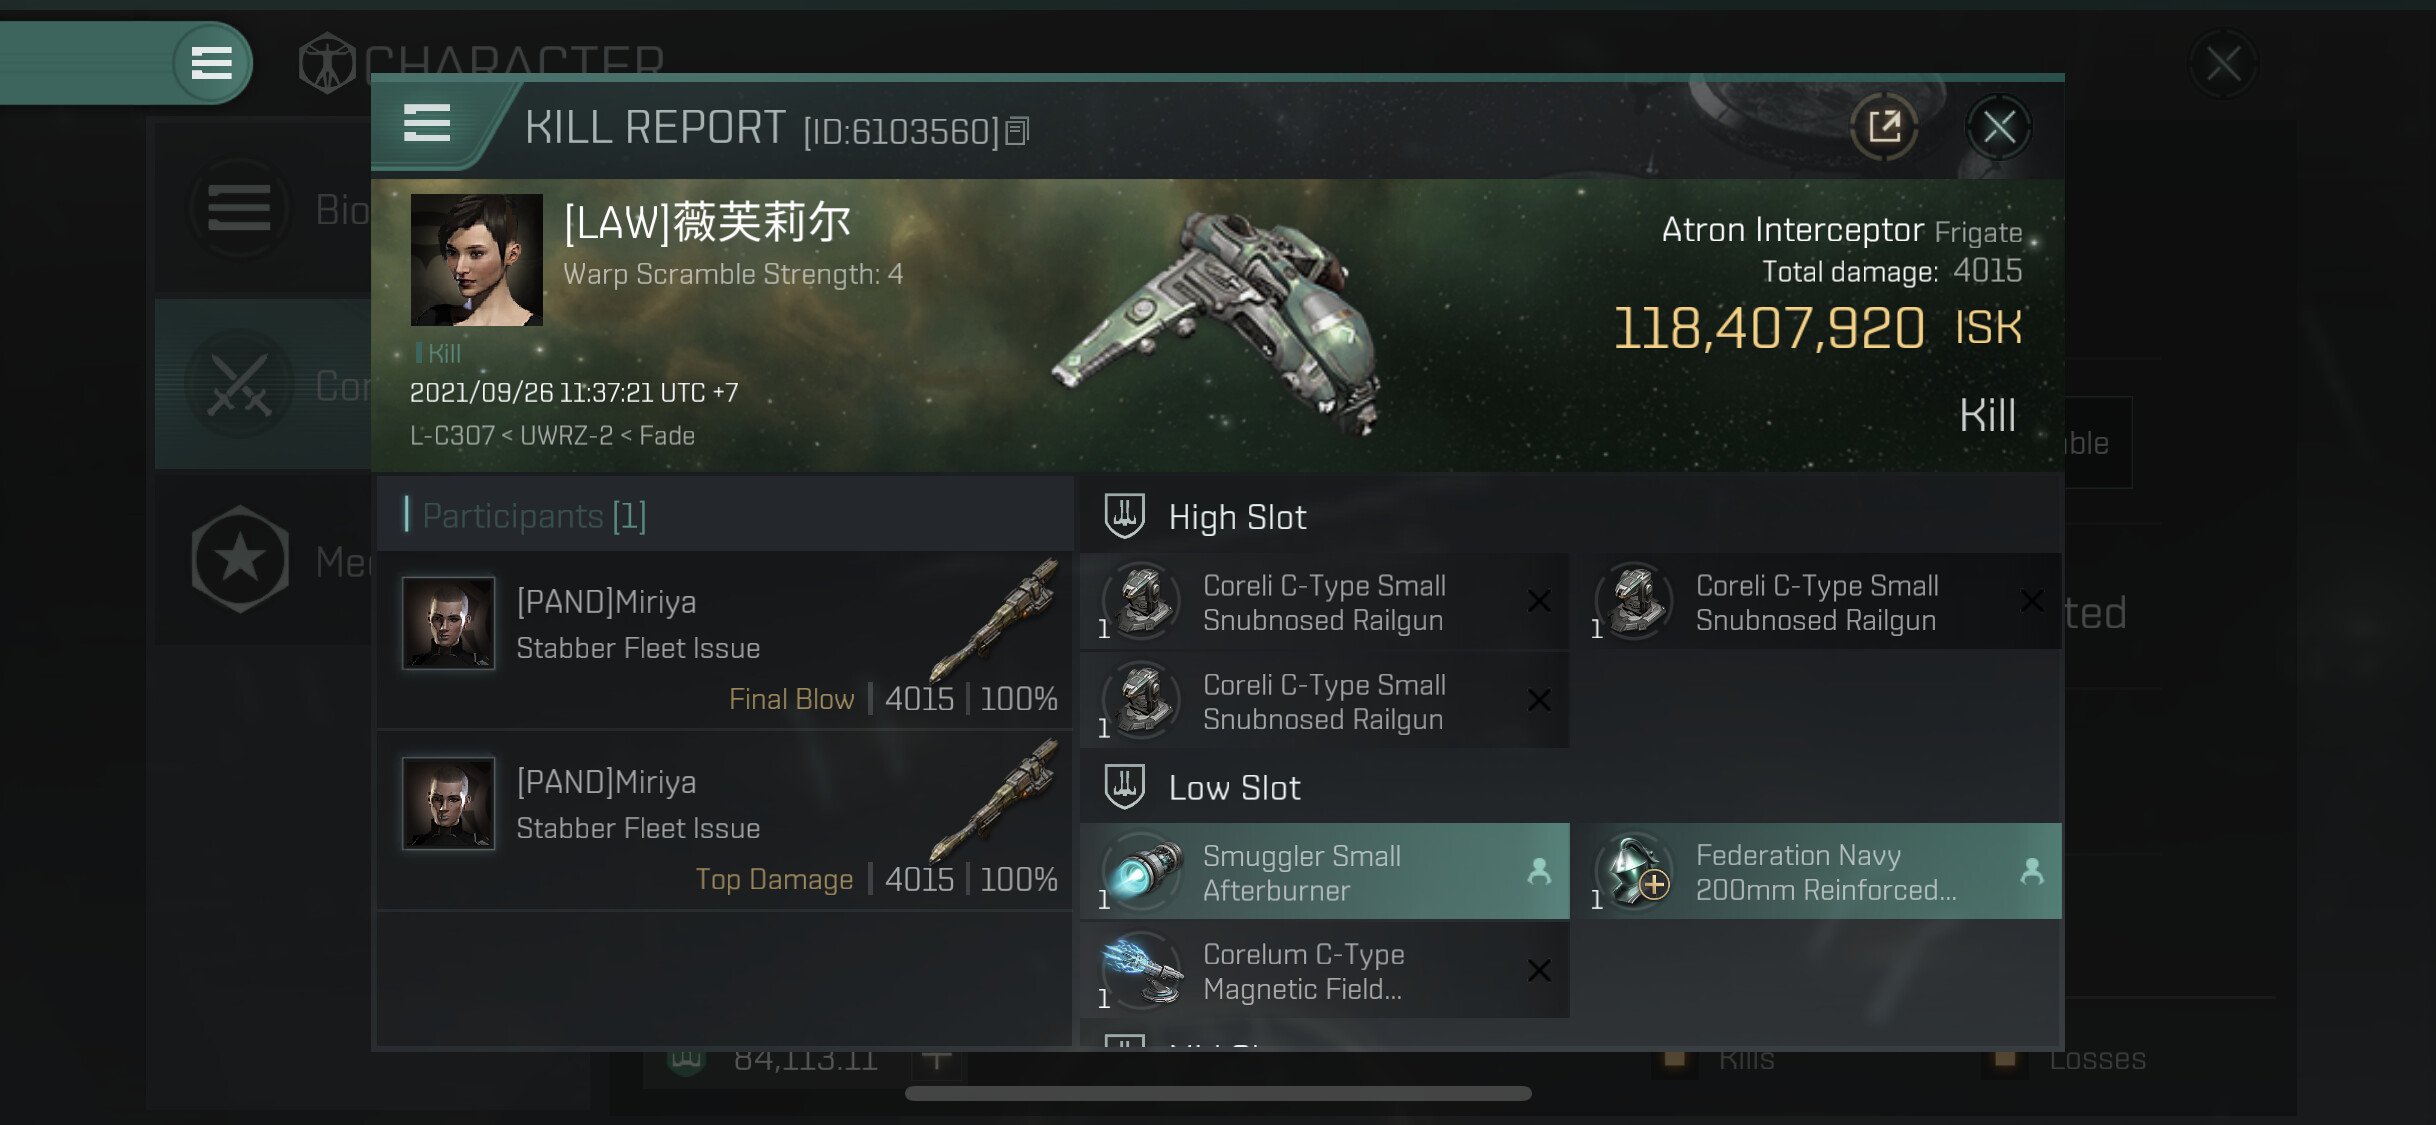Open Top Damage participant Miriya's portrait
Viewport: 2436px width, 1125px height.
point(448,803)
